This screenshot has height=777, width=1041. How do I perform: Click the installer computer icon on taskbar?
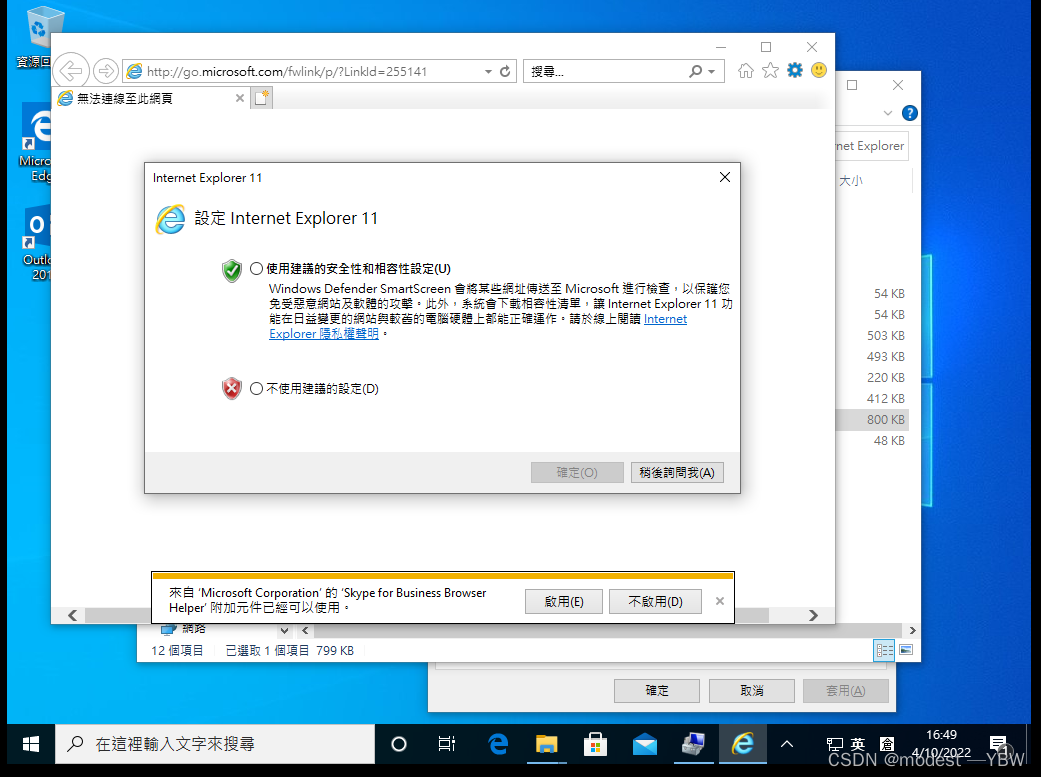click(693, 744)
